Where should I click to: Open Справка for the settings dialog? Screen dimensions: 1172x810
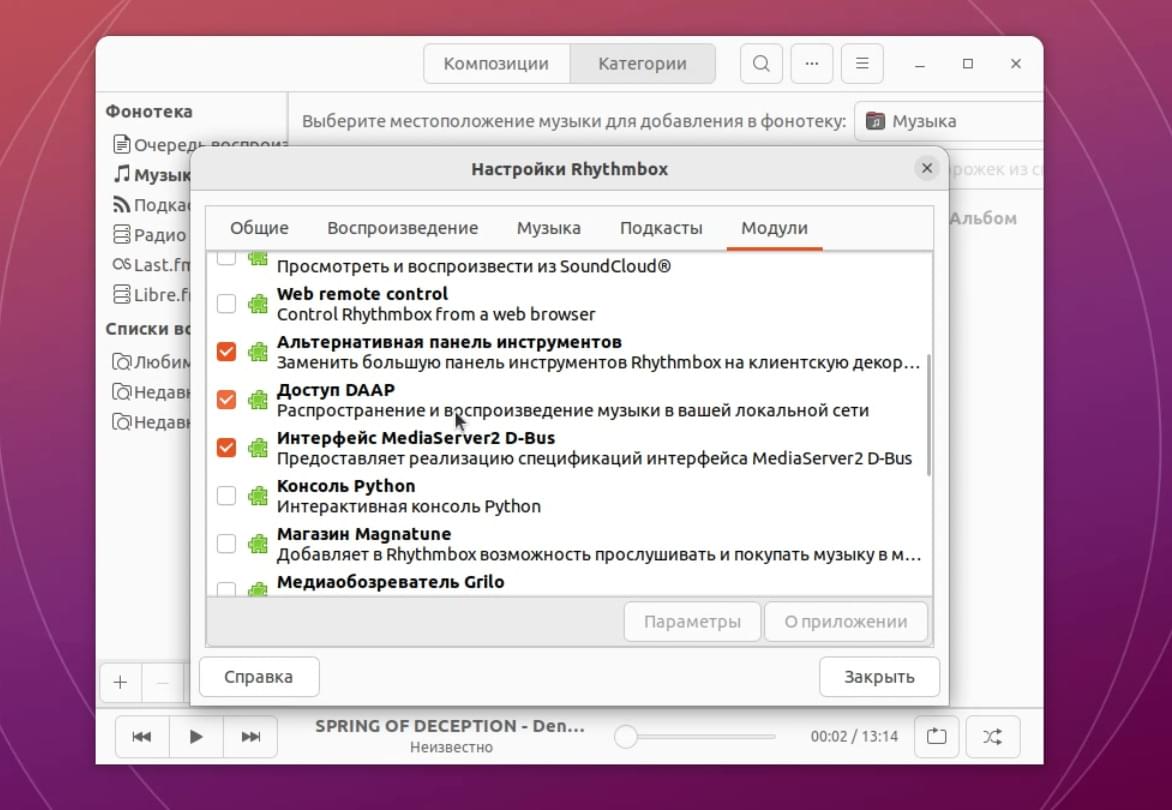[259, 677]
